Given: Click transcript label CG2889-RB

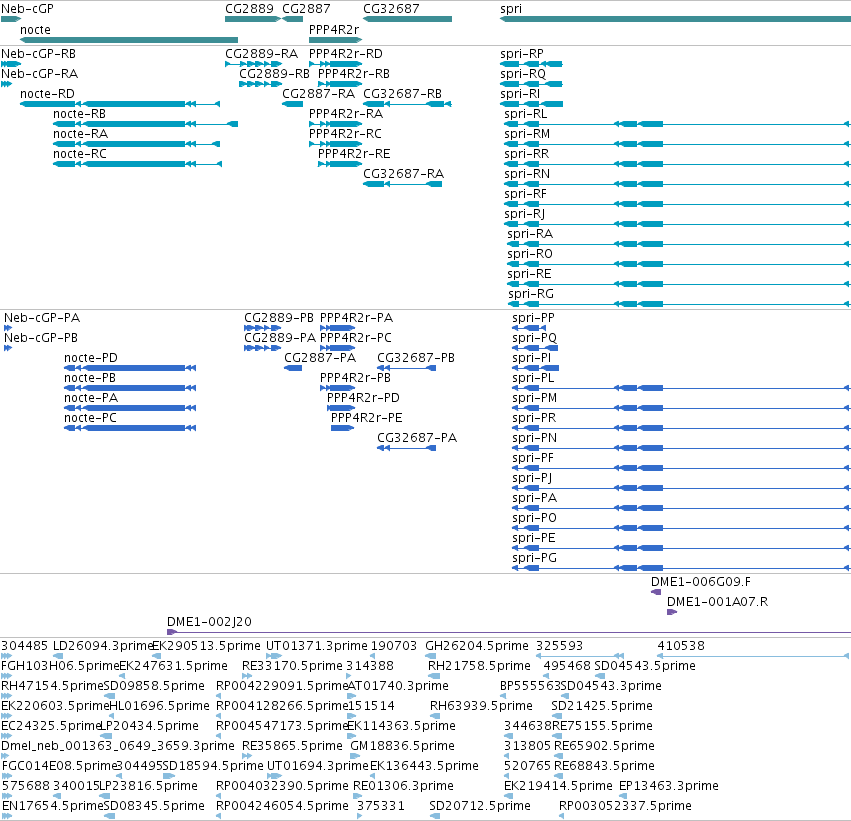Looking at the screenshot, I should (275, 74).
